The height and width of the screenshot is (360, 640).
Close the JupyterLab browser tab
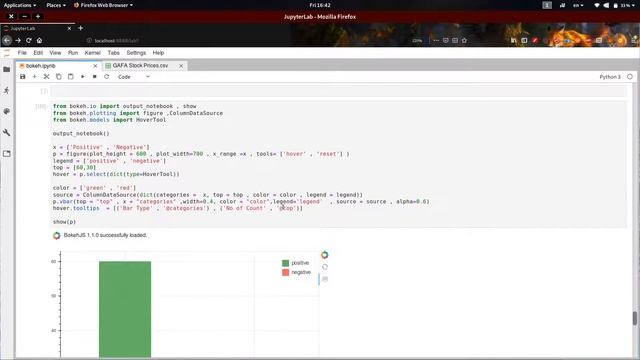pyautogui.click(x=69, y=29)
